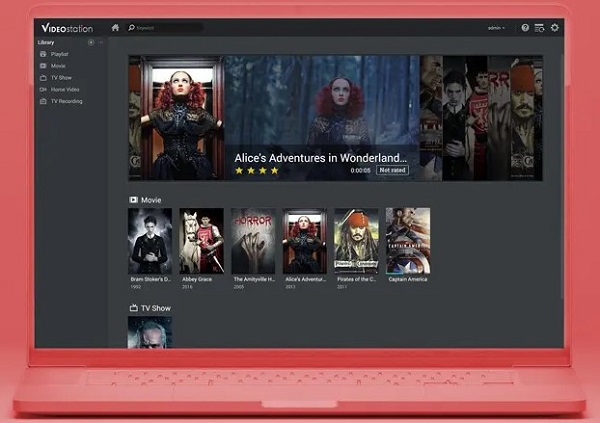Go to the Home icon
600x423 pixels.
[115, 27]
